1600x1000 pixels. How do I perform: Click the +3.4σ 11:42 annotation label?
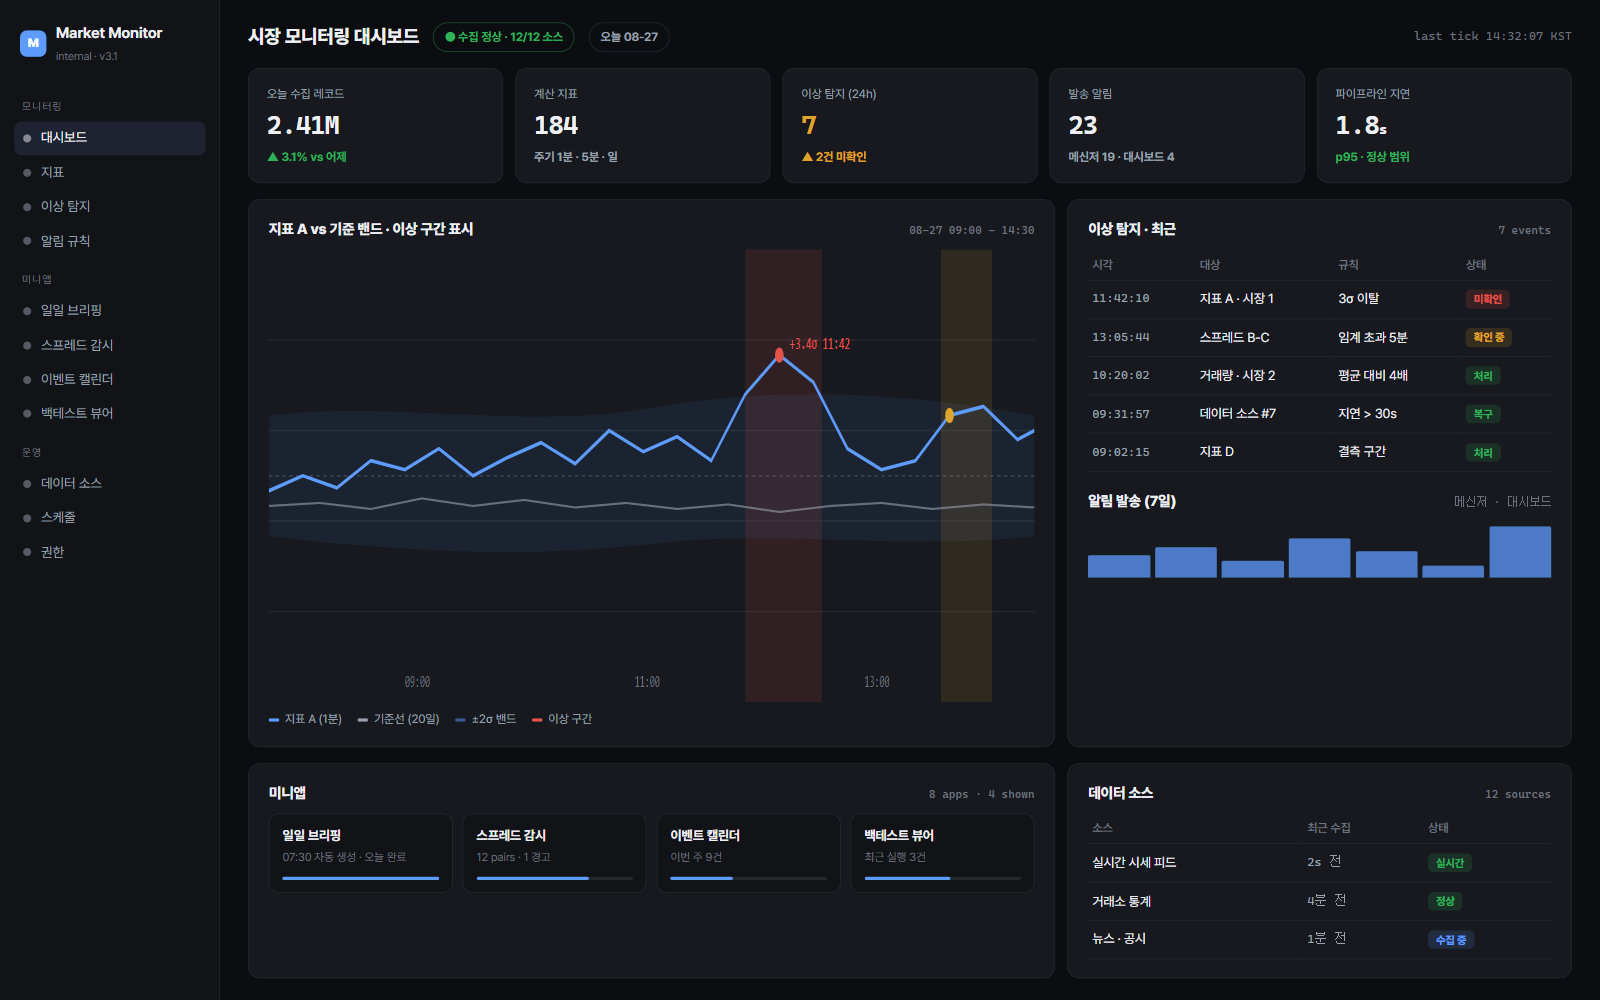[820, 344]
